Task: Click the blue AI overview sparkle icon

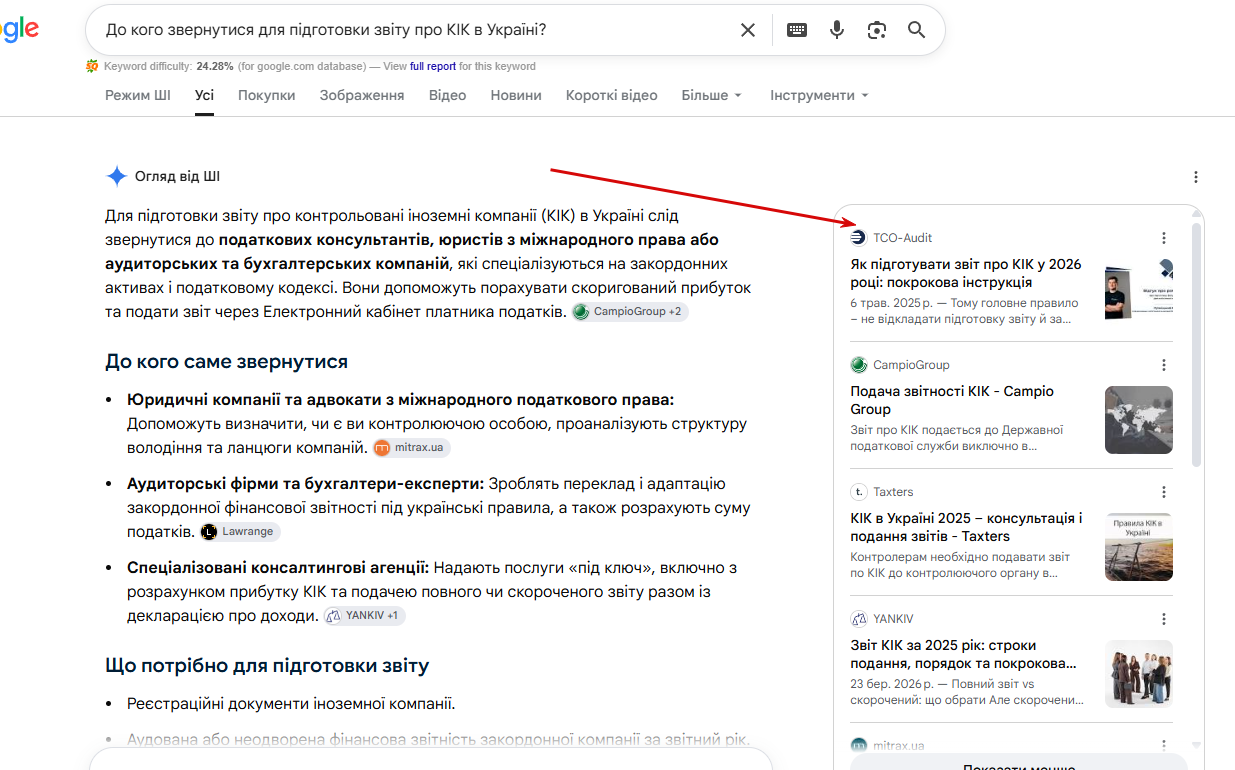Action: pyautogui.click(x=117, y=177)
